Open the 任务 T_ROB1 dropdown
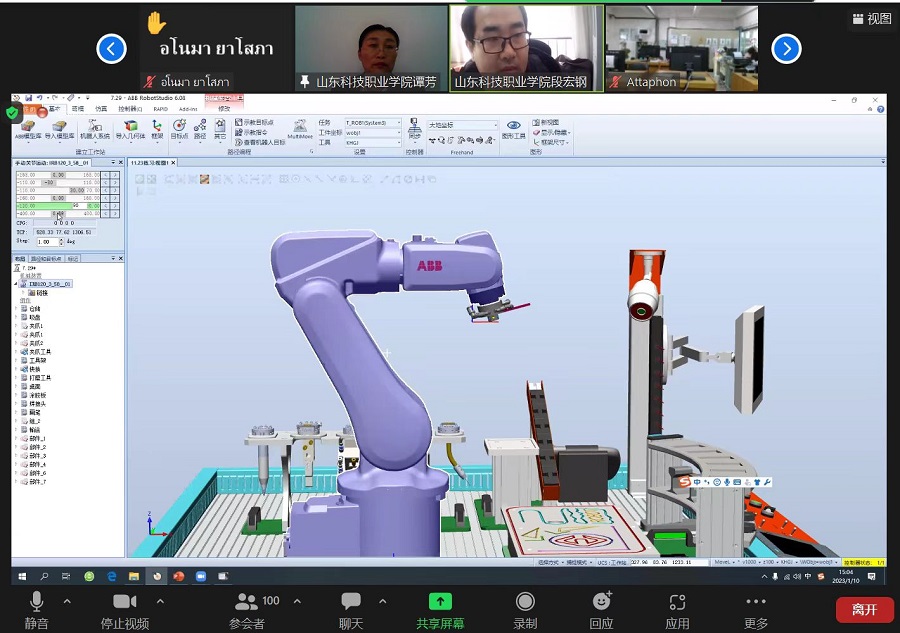Viewport: 900px width, 633px height. pyautogui.click(x=373, y=123)
